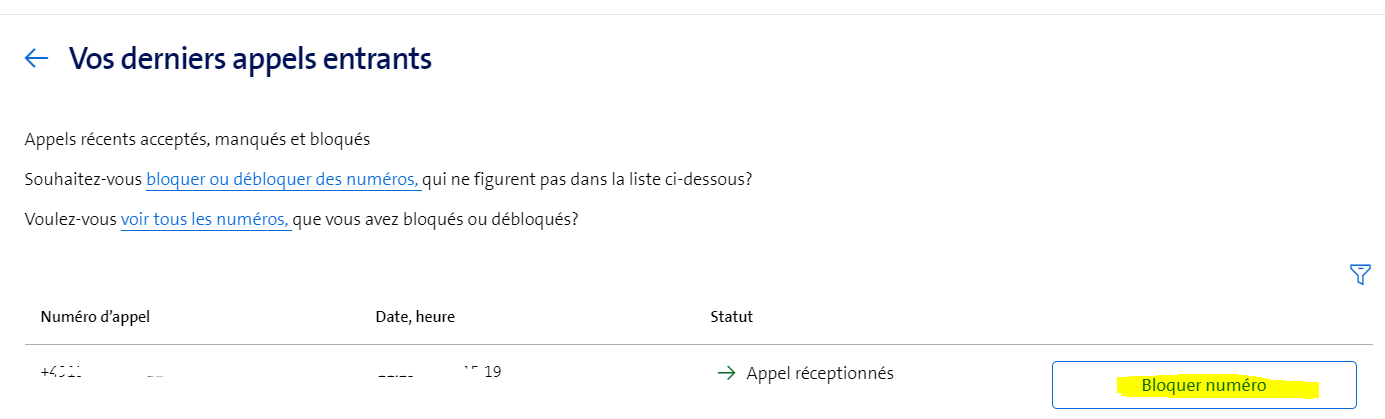Follow the 'voir tous les numéros' link

[x=205, y=219]
